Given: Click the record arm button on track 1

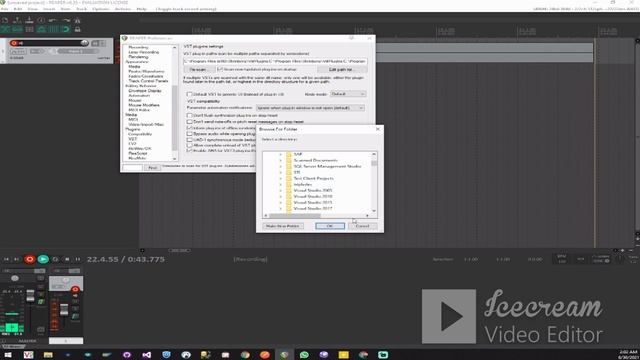Looking at the screenshot, I should 14,43.
